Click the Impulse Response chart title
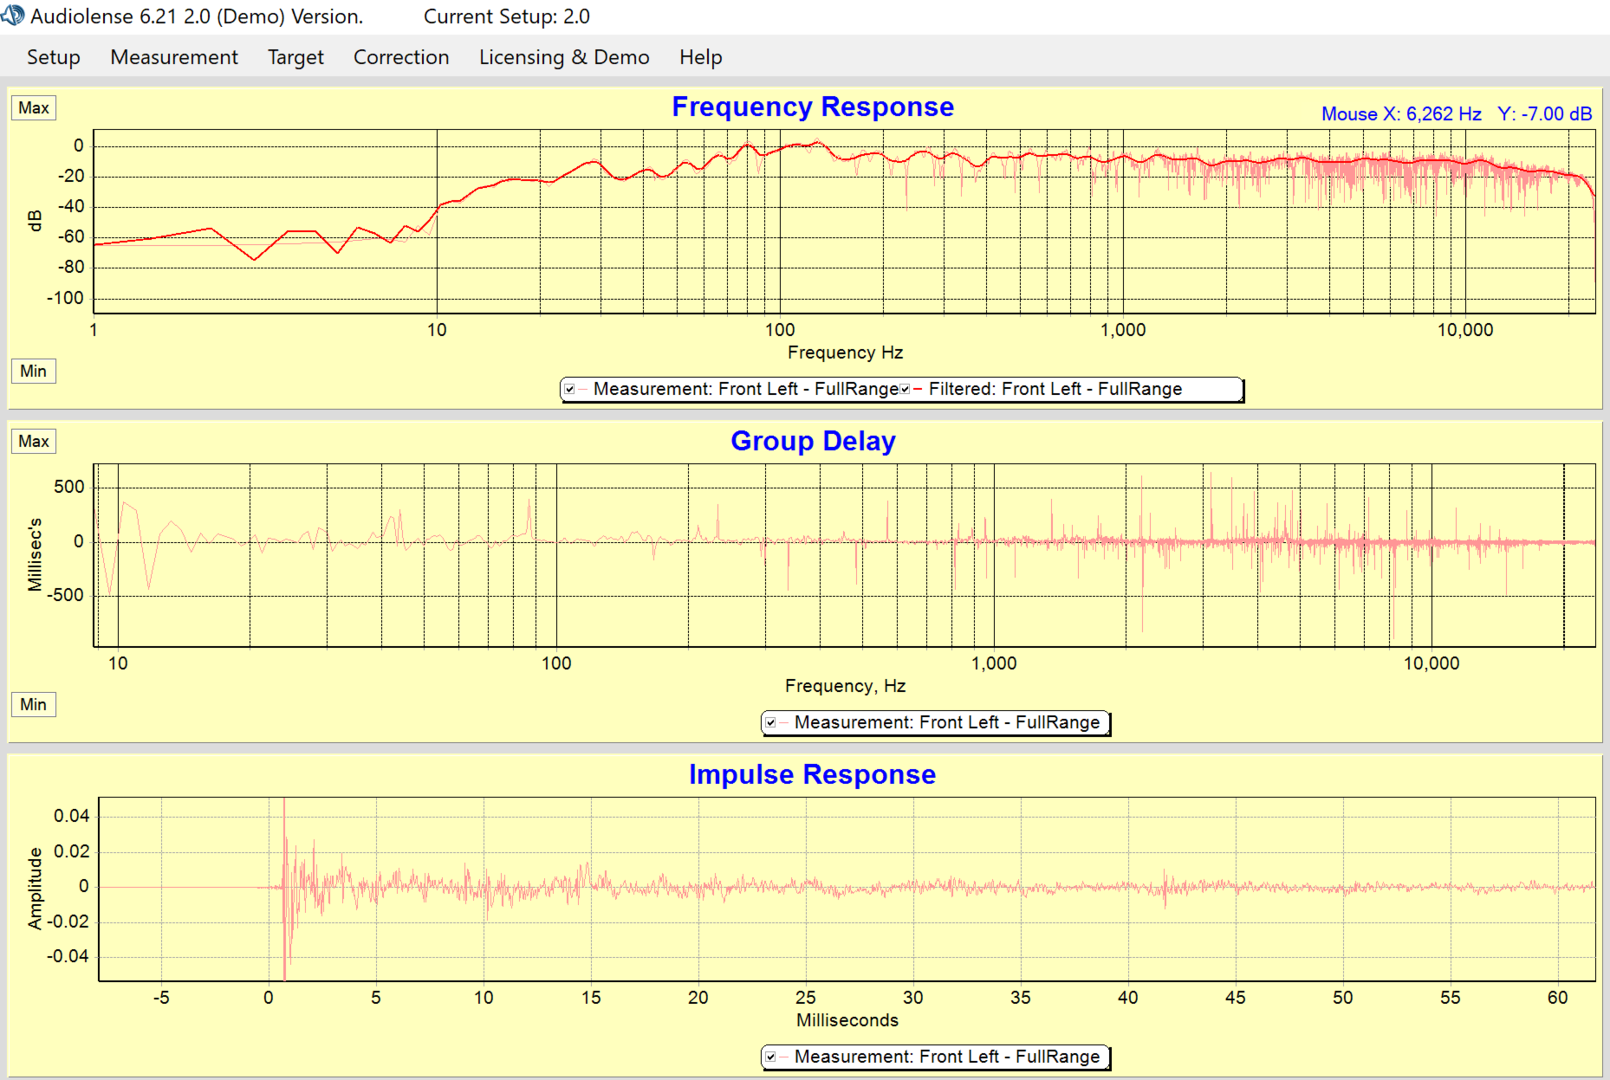The image size is (1610, 1080). [813, 775]
